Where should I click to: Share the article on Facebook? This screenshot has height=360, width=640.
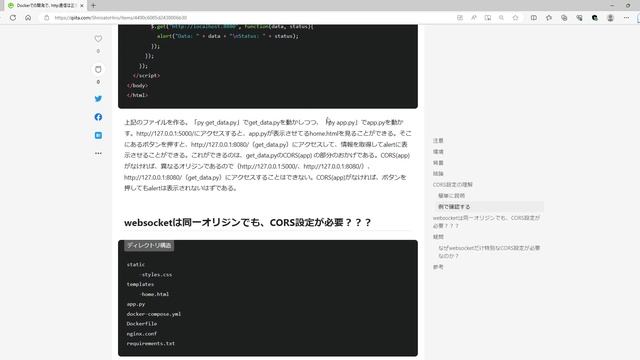(x=98, y=117)
